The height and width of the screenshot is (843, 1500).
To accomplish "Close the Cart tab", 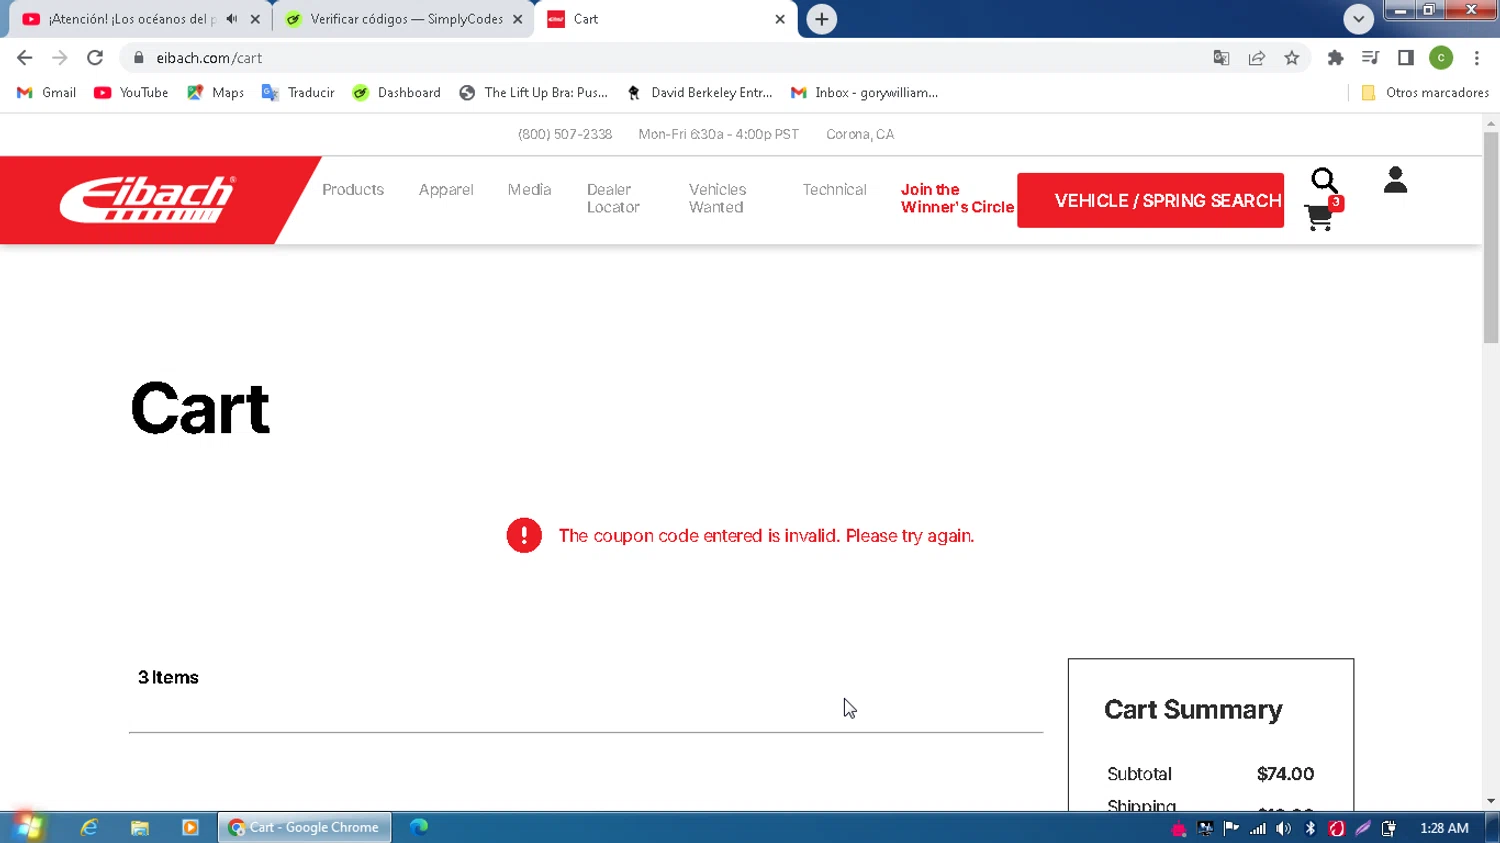I will point(780,19).
